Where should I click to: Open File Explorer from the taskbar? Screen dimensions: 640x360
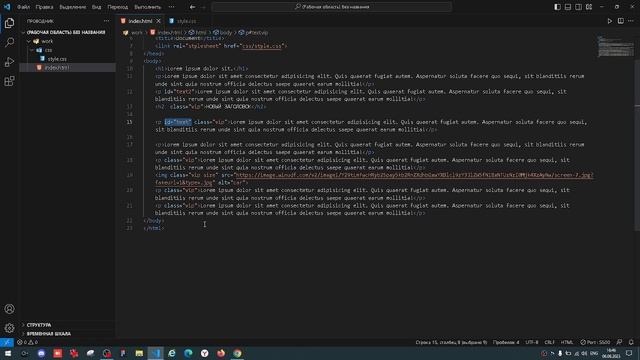click(x=139, y=353)
